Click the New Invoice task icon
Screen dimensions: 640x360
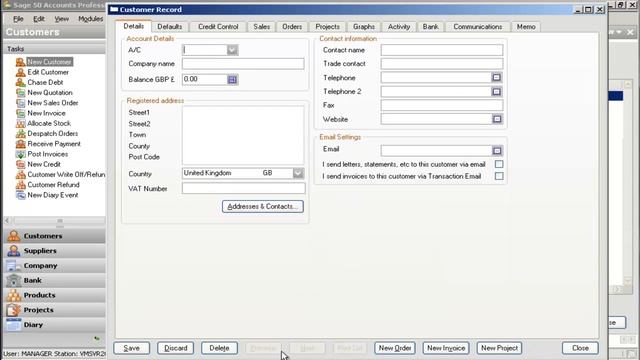click(x=20, y=113)
